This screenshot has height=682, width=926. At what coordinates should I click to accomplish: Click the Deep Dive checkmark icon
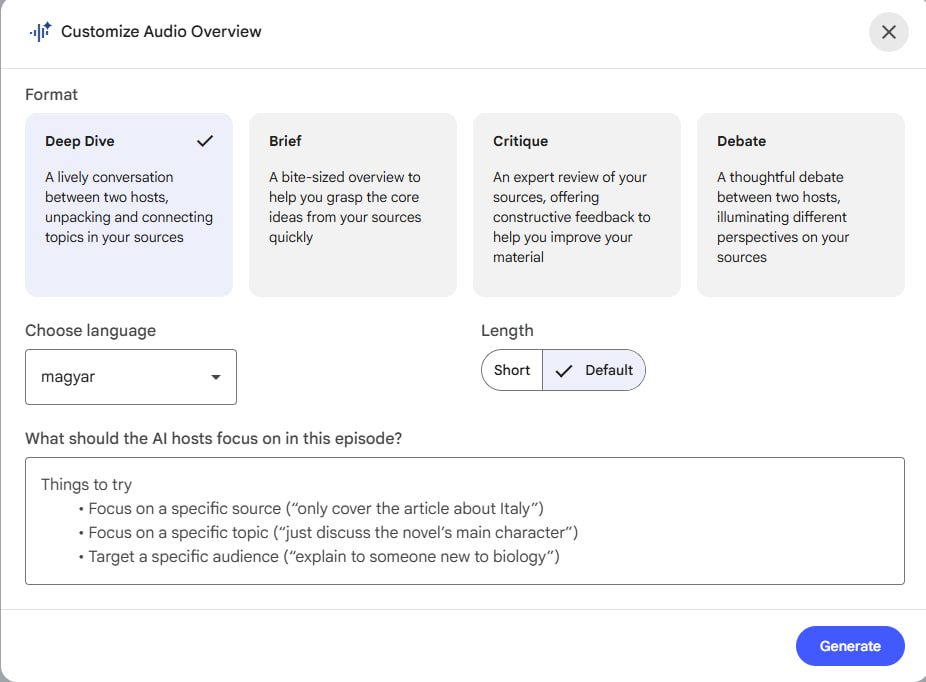[205, 141]
